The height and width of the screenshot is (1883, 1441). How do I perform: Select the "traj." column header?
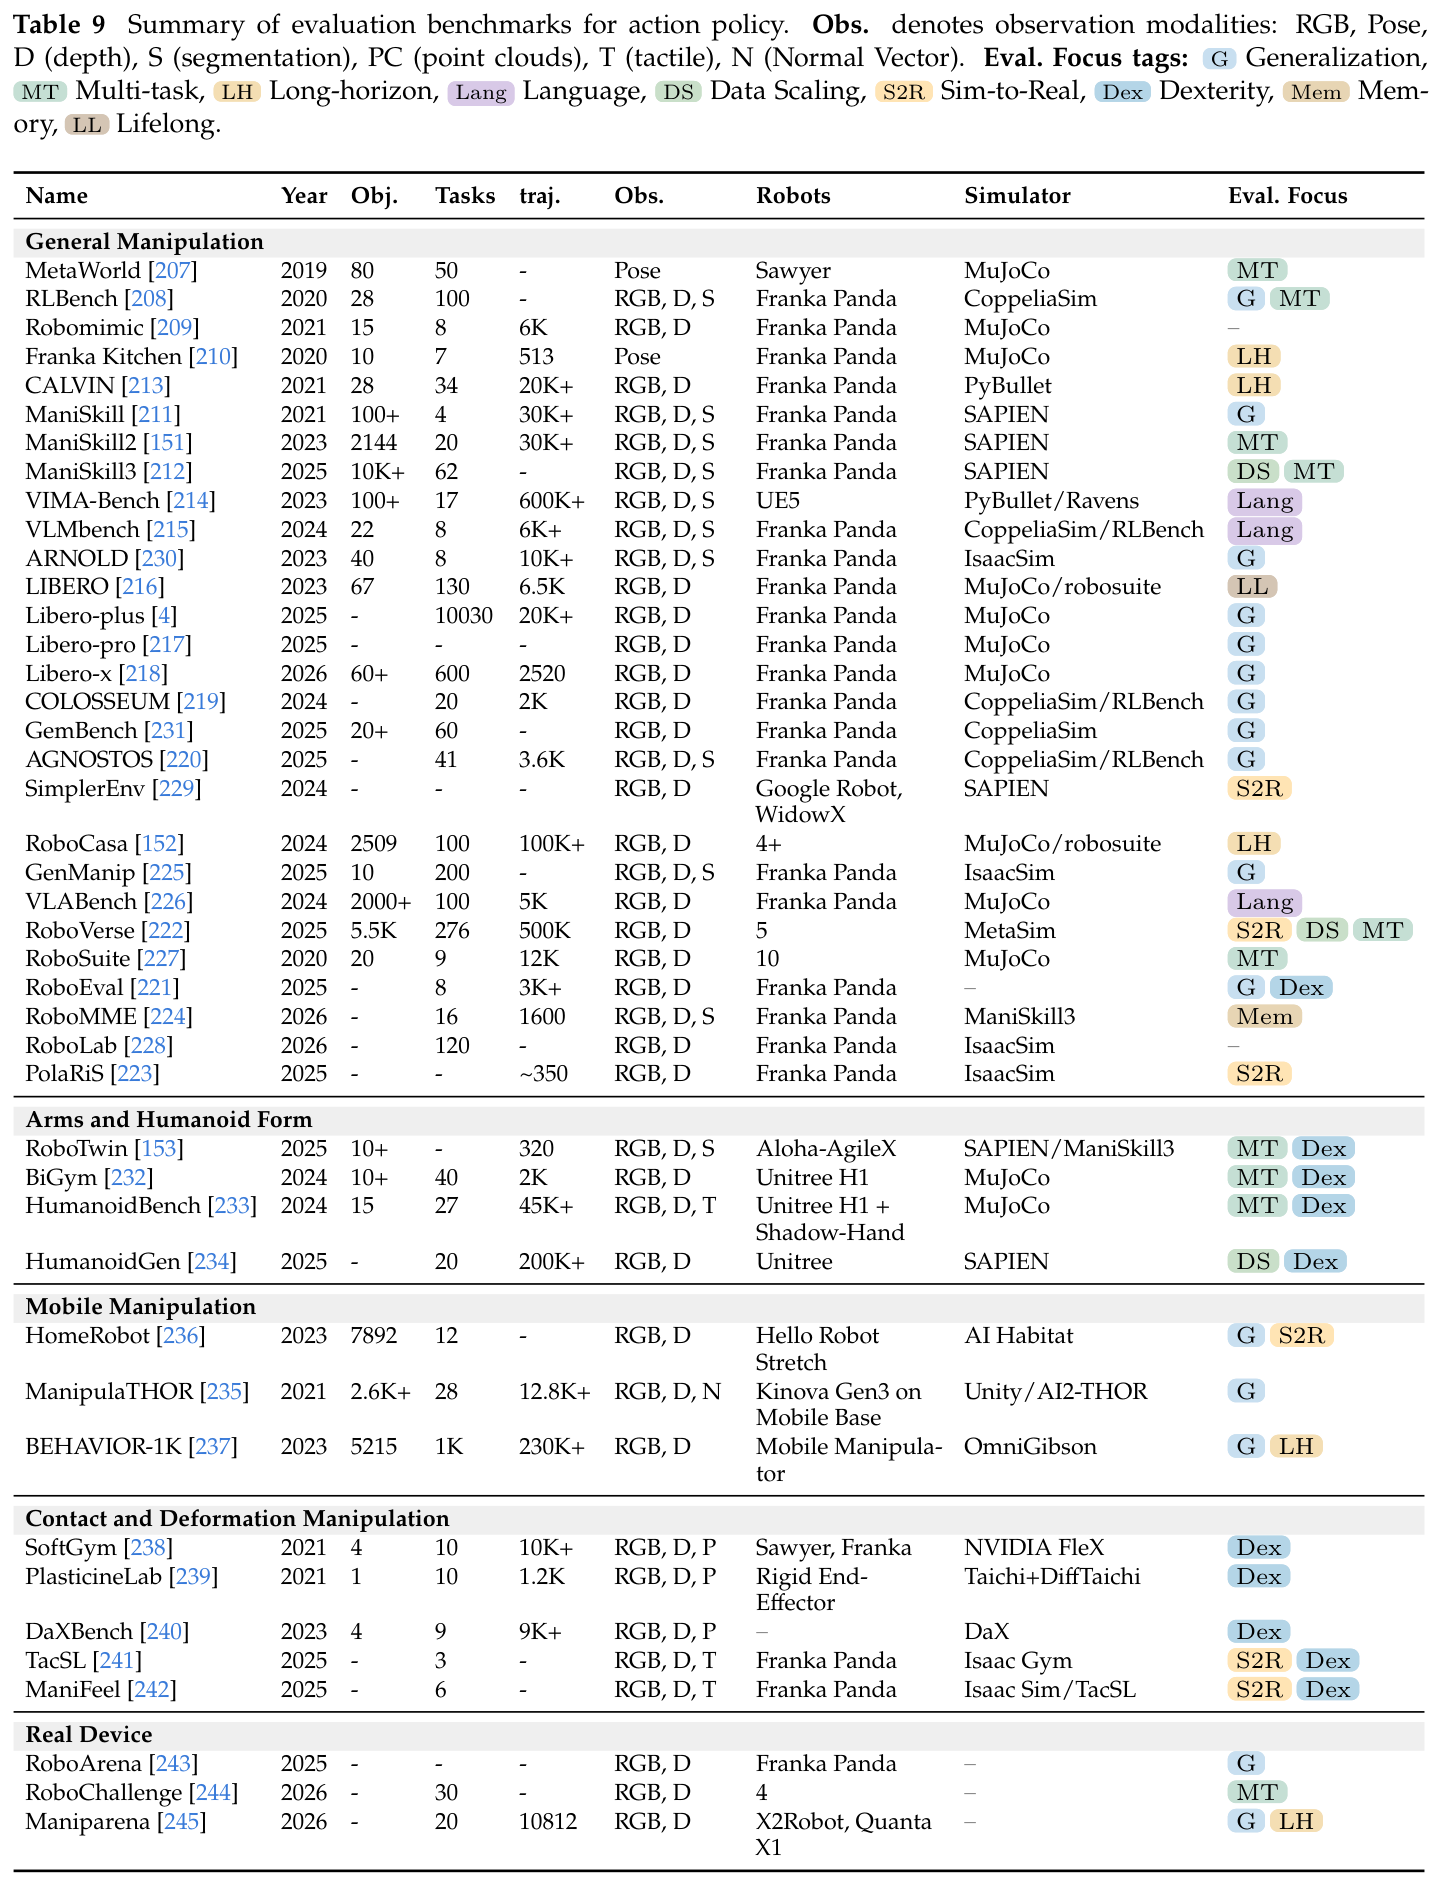tap(540, 196)
